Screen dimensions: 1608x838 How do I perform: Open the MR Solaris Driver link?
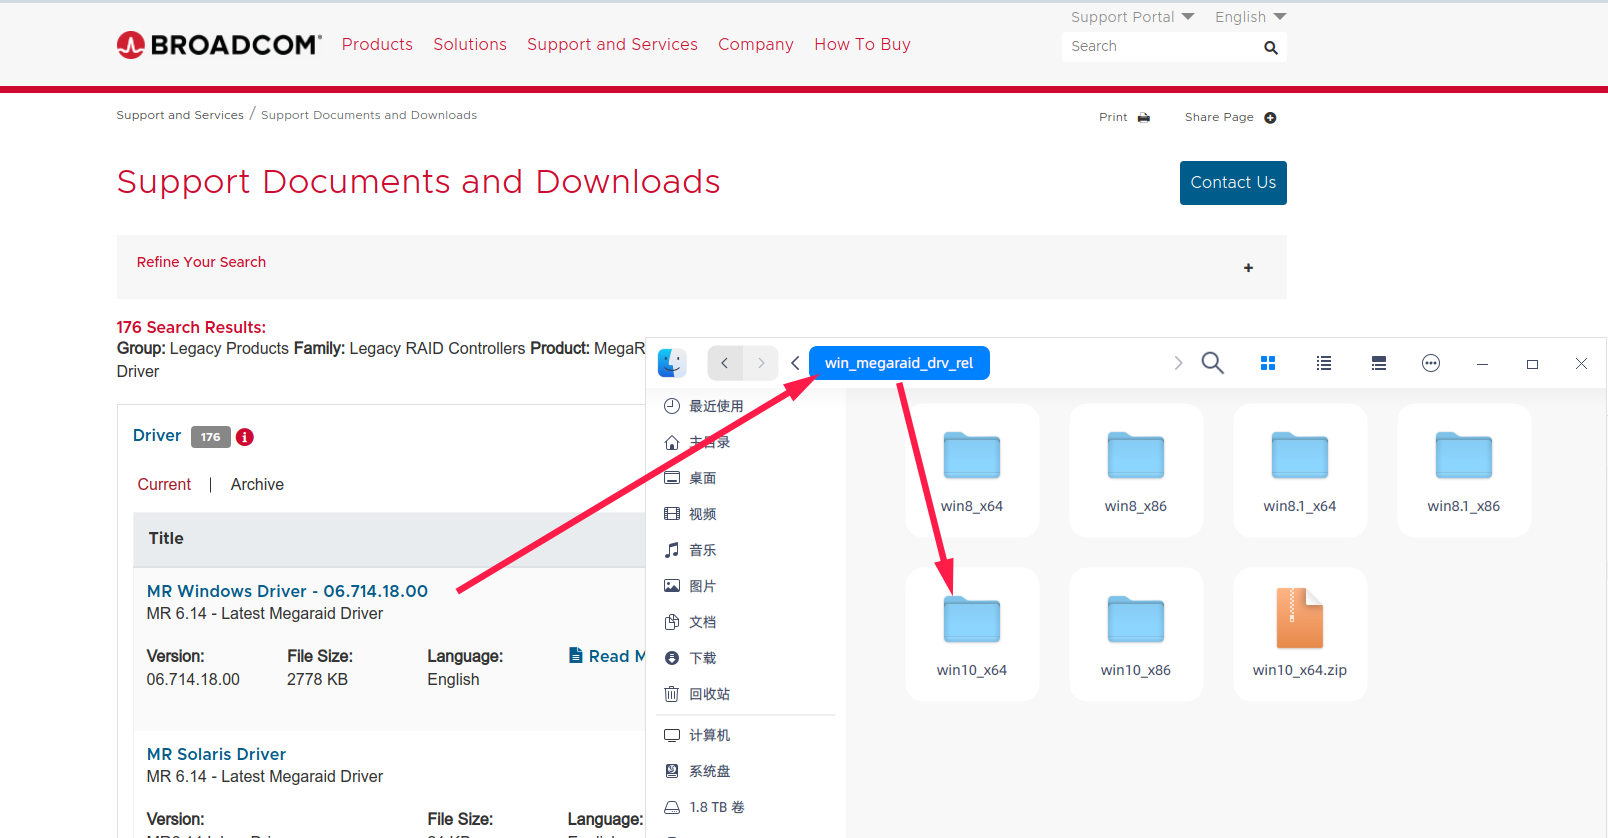(x=216, y=754)
